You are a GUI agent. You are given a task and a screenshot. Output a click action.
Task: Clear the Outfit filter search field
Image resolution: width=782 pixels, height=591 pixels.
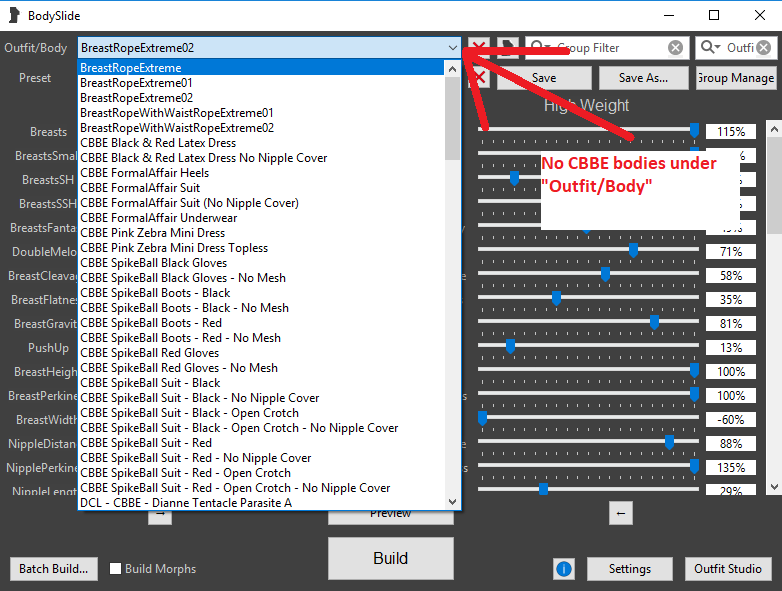[x=764, y=48]
